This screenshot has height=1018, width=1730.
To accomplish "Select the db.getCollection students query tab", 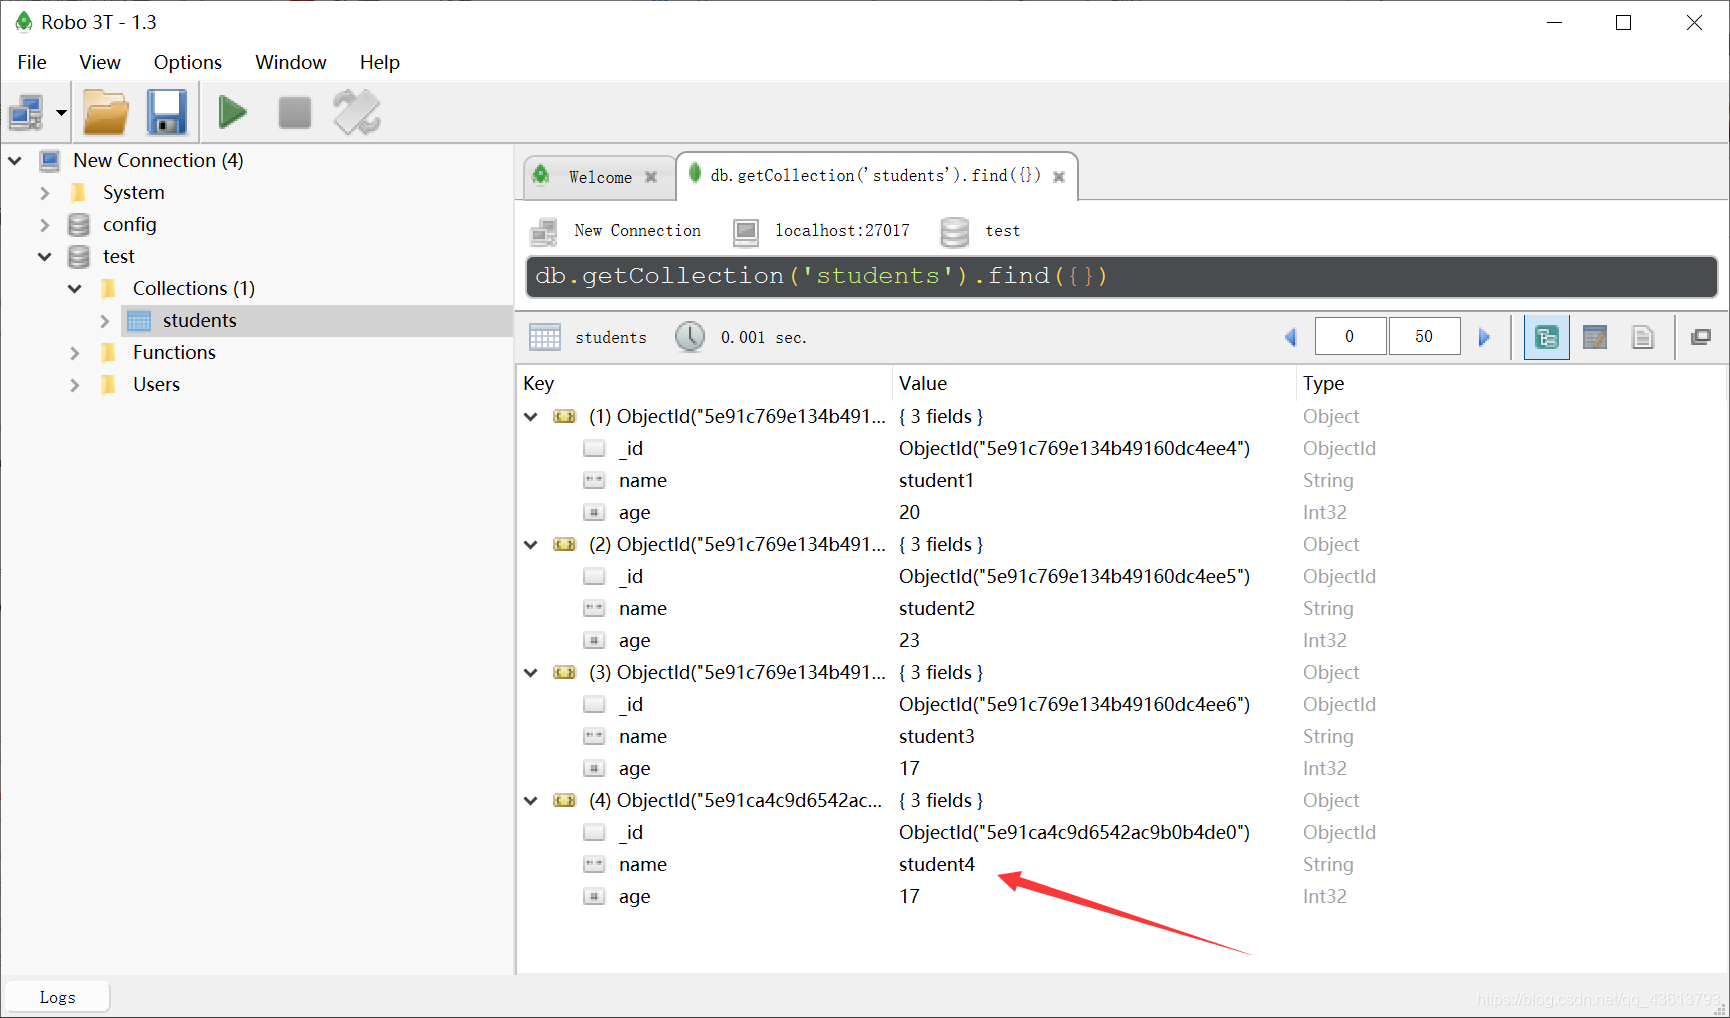I will click(875, 175).
